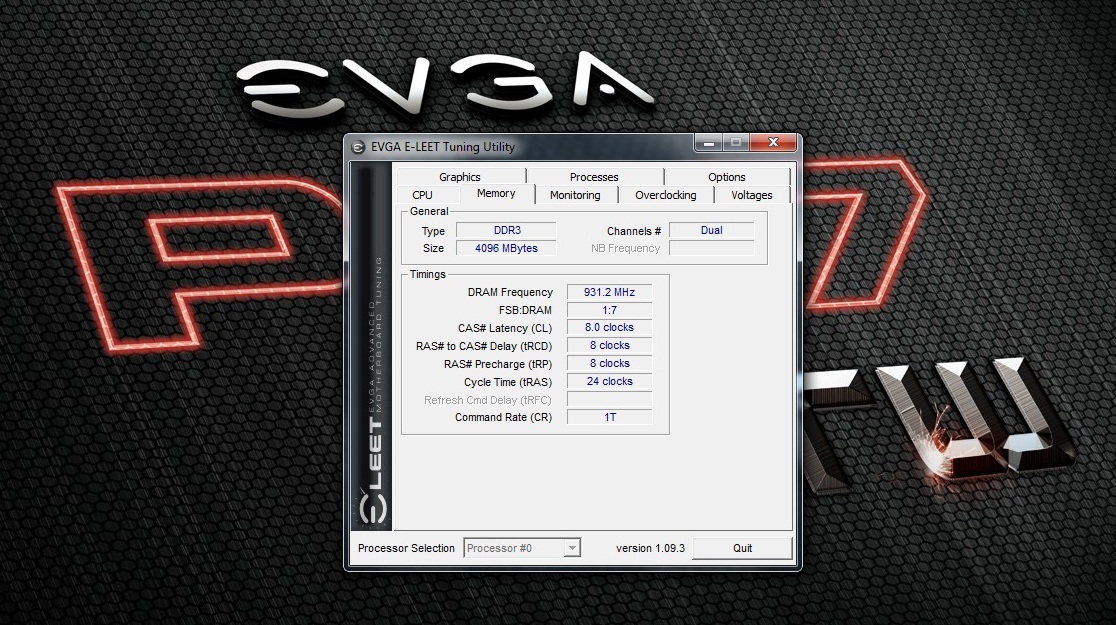Click the EVGA E-LEET Tuning Utility title

coord(443,147)
